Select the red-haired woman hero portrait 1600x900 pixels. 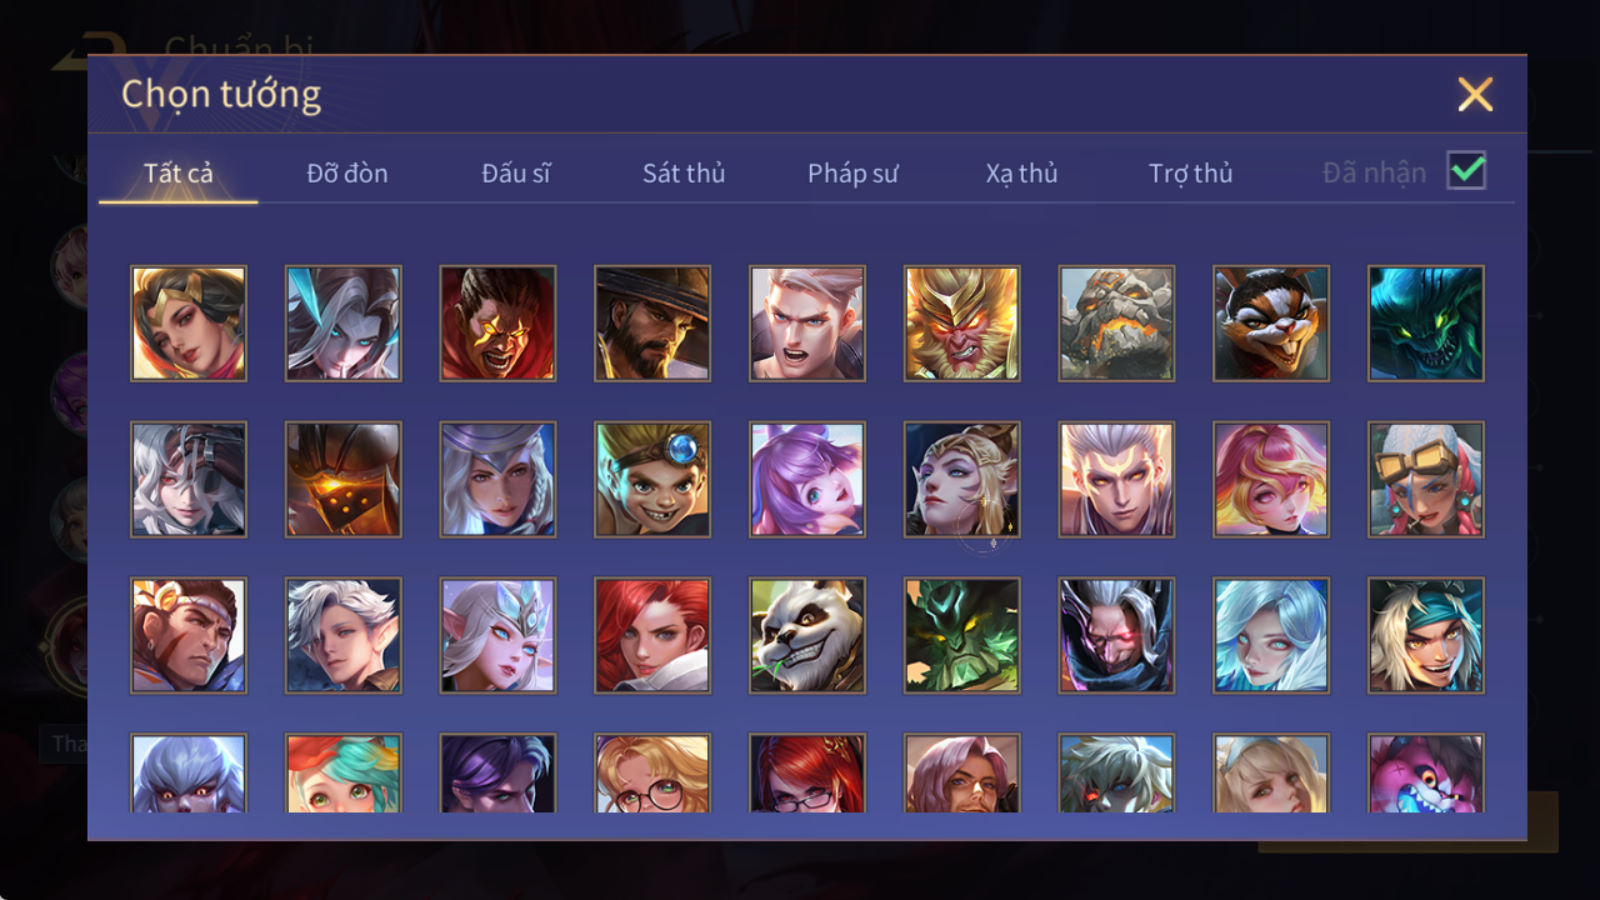tap(652, 635)
